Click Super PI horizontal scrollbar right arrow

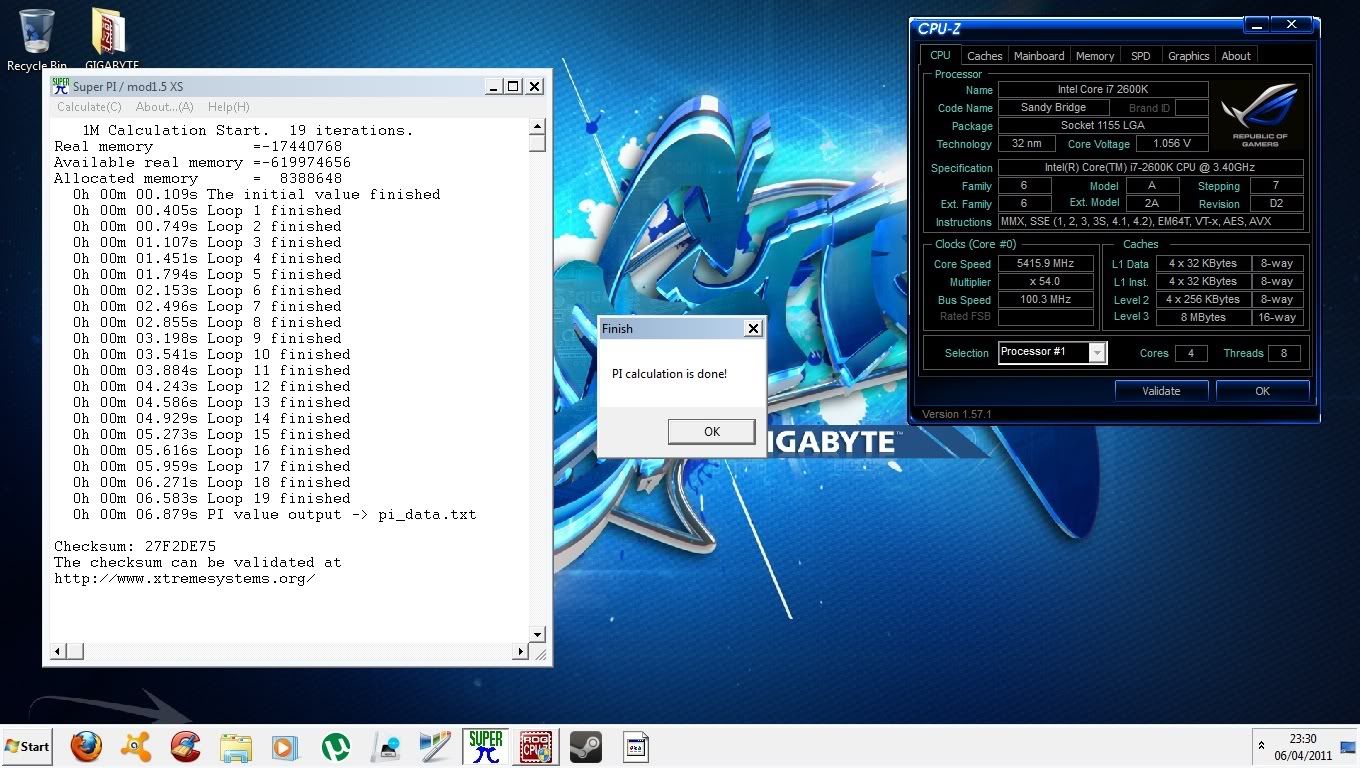click(x=520, y=652)
